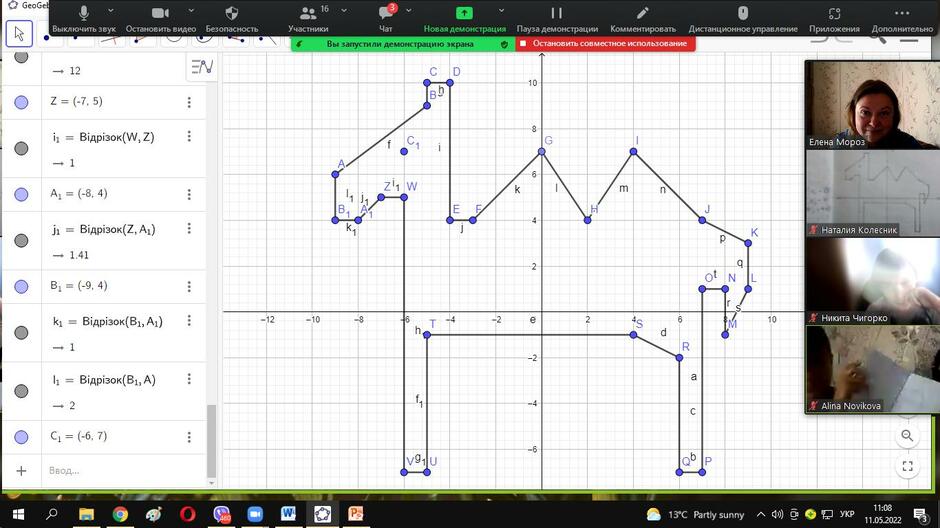Viewport: 940px width, 528px height.
Task: Open the algebra view style bar icon
Action: (202, 67)
